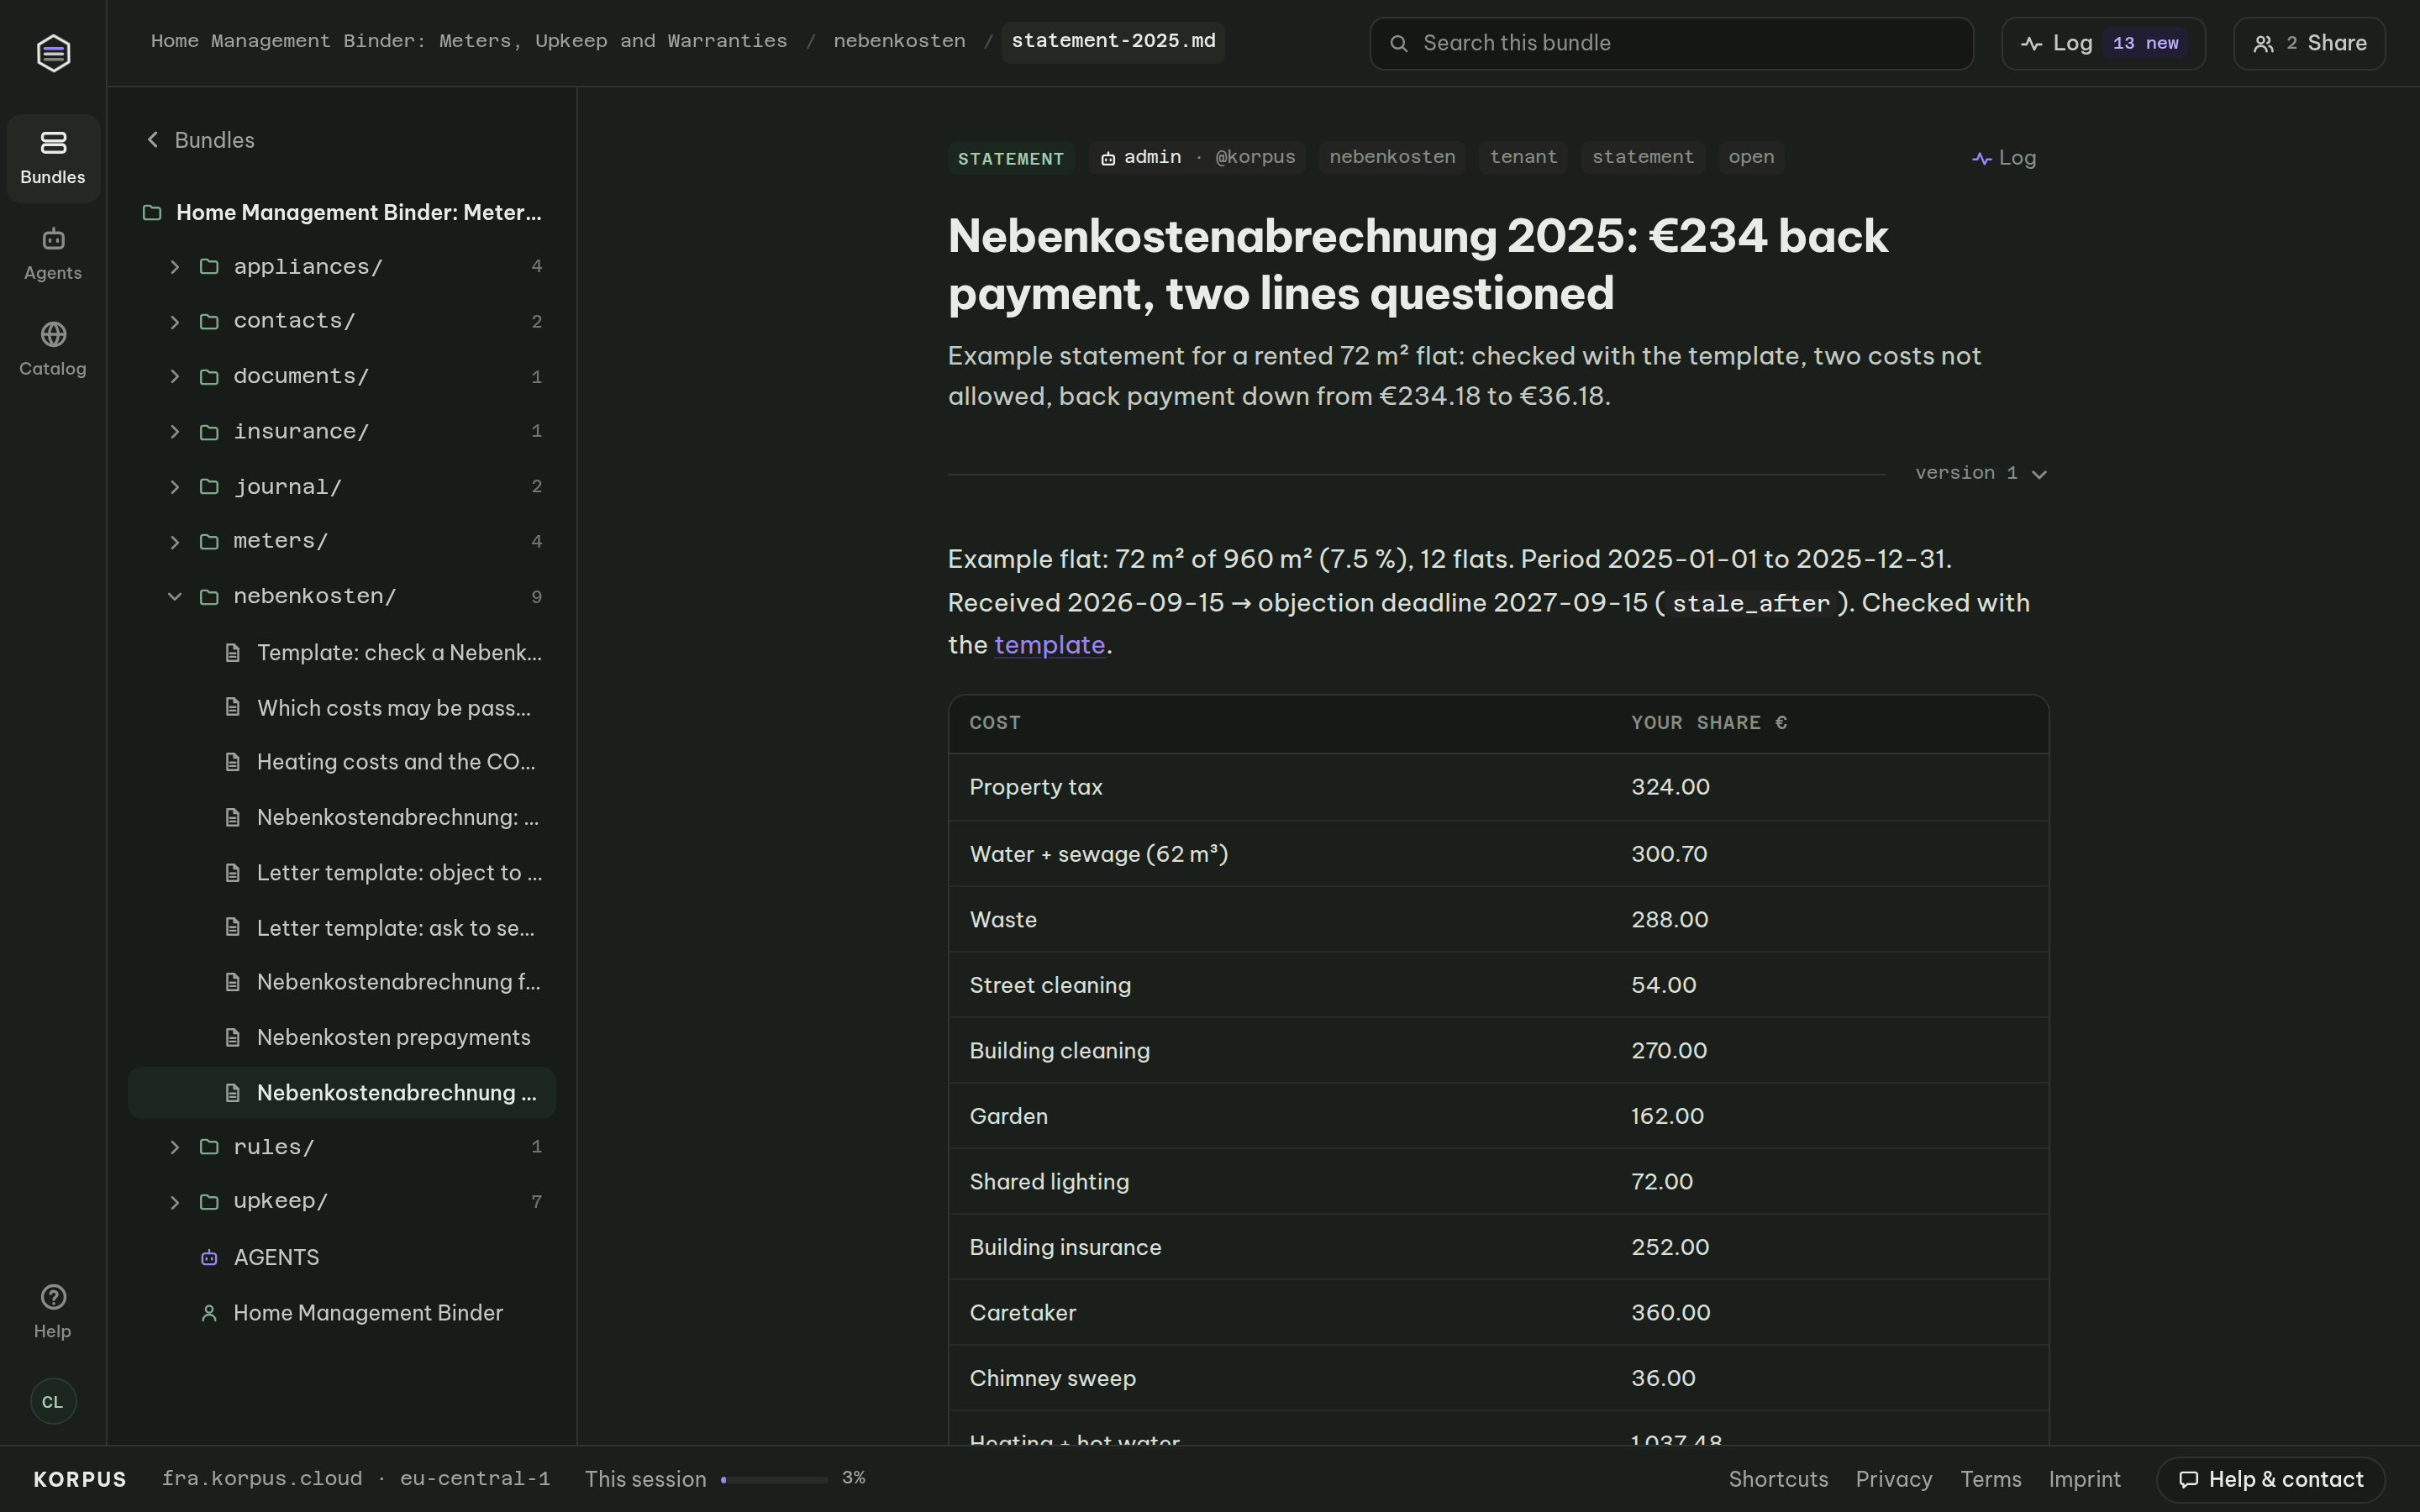
Task: Open Help & contact button
Action: click(x=2271, y=1479)
